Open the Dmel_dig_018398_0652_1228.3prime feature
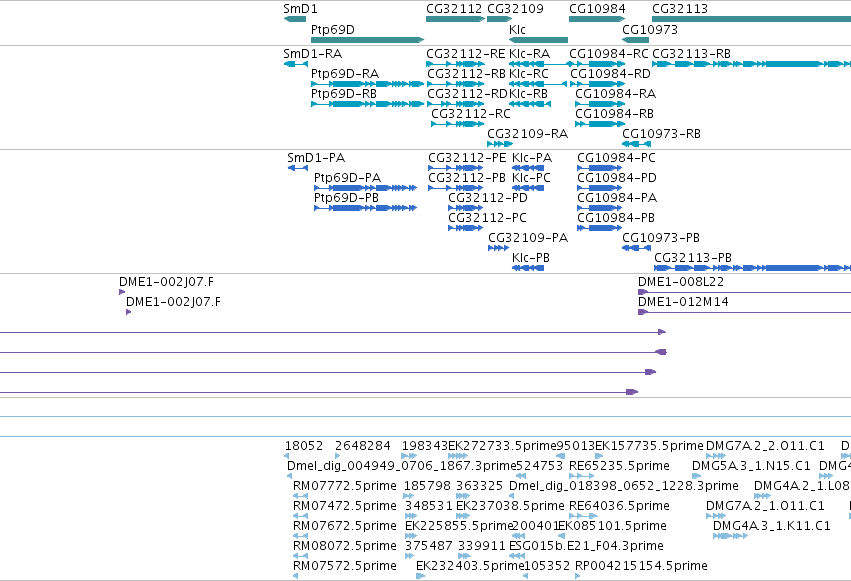The image size is (851, 581). point(512,496)
